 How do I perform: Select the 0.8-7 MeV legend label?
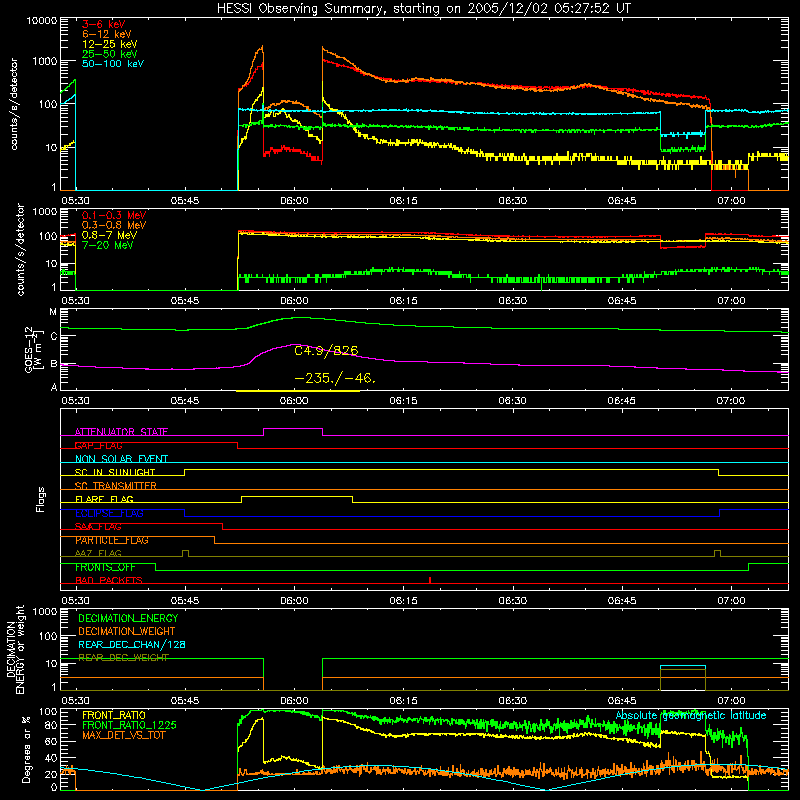pyautogui.click(x=109, y=235)
